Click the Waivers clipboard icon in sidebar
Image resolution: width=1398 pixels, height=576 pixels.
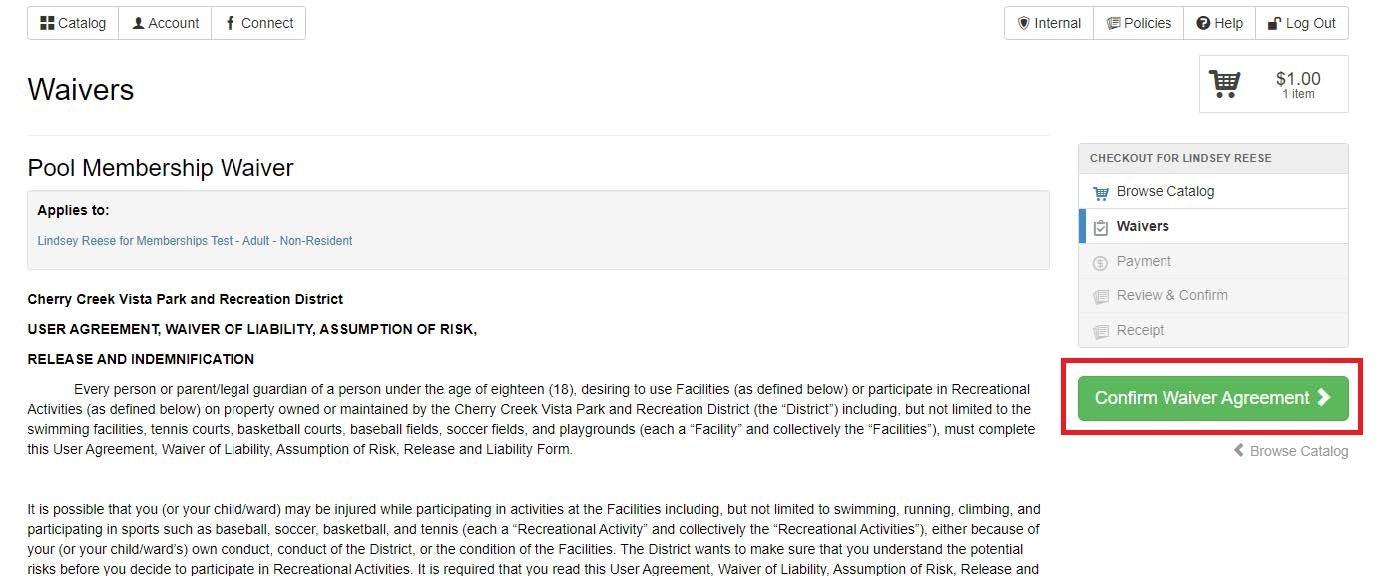point(1101,227)
